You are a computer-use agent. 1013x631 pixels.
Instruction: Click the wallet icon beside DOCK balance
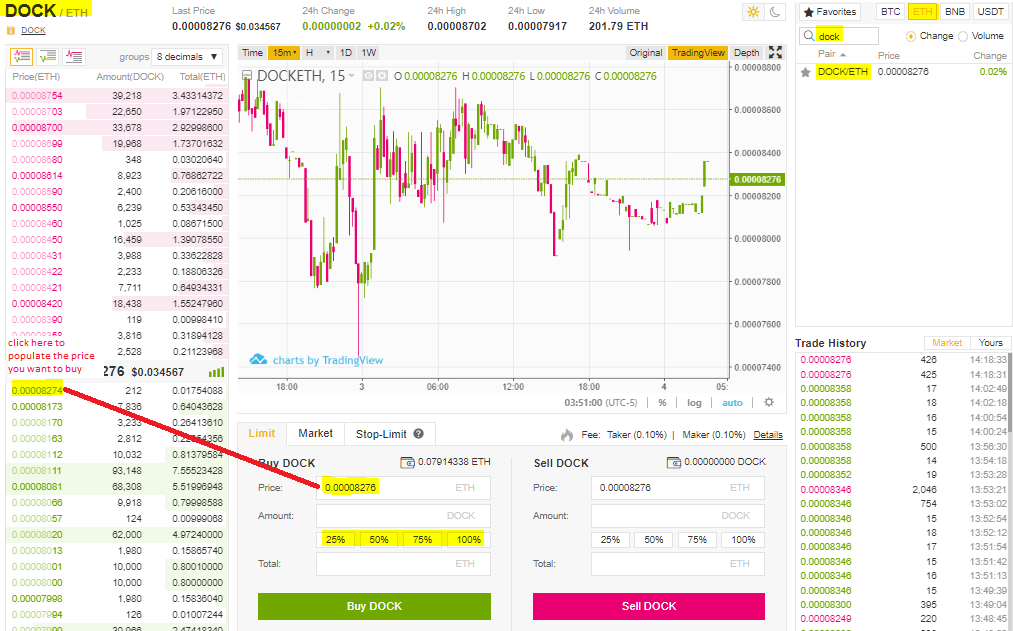tap(674, 462)
